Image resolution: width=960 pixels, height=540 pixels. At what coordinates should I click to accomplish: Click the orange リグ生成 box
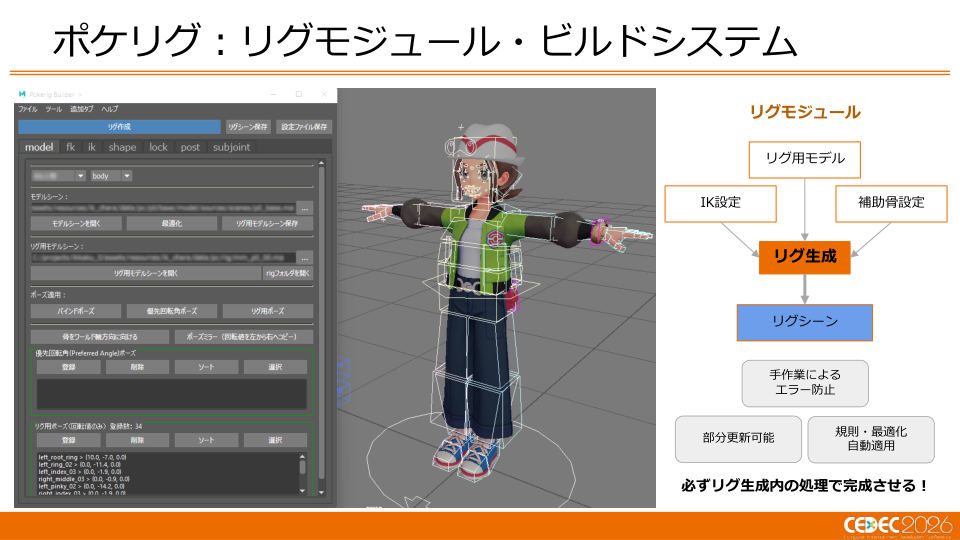[x=804, y=257]
